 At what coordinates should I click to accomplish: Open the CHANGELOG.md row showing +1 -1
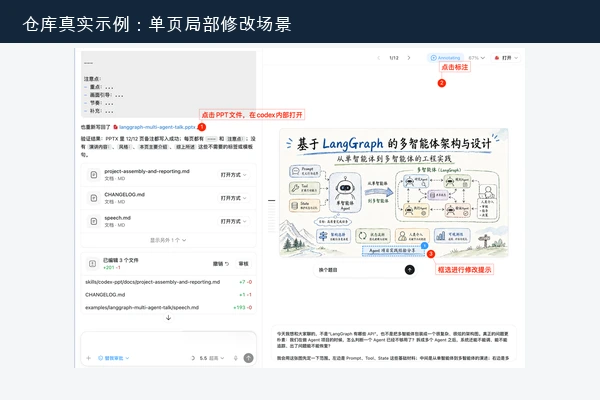tap(168, 295)
